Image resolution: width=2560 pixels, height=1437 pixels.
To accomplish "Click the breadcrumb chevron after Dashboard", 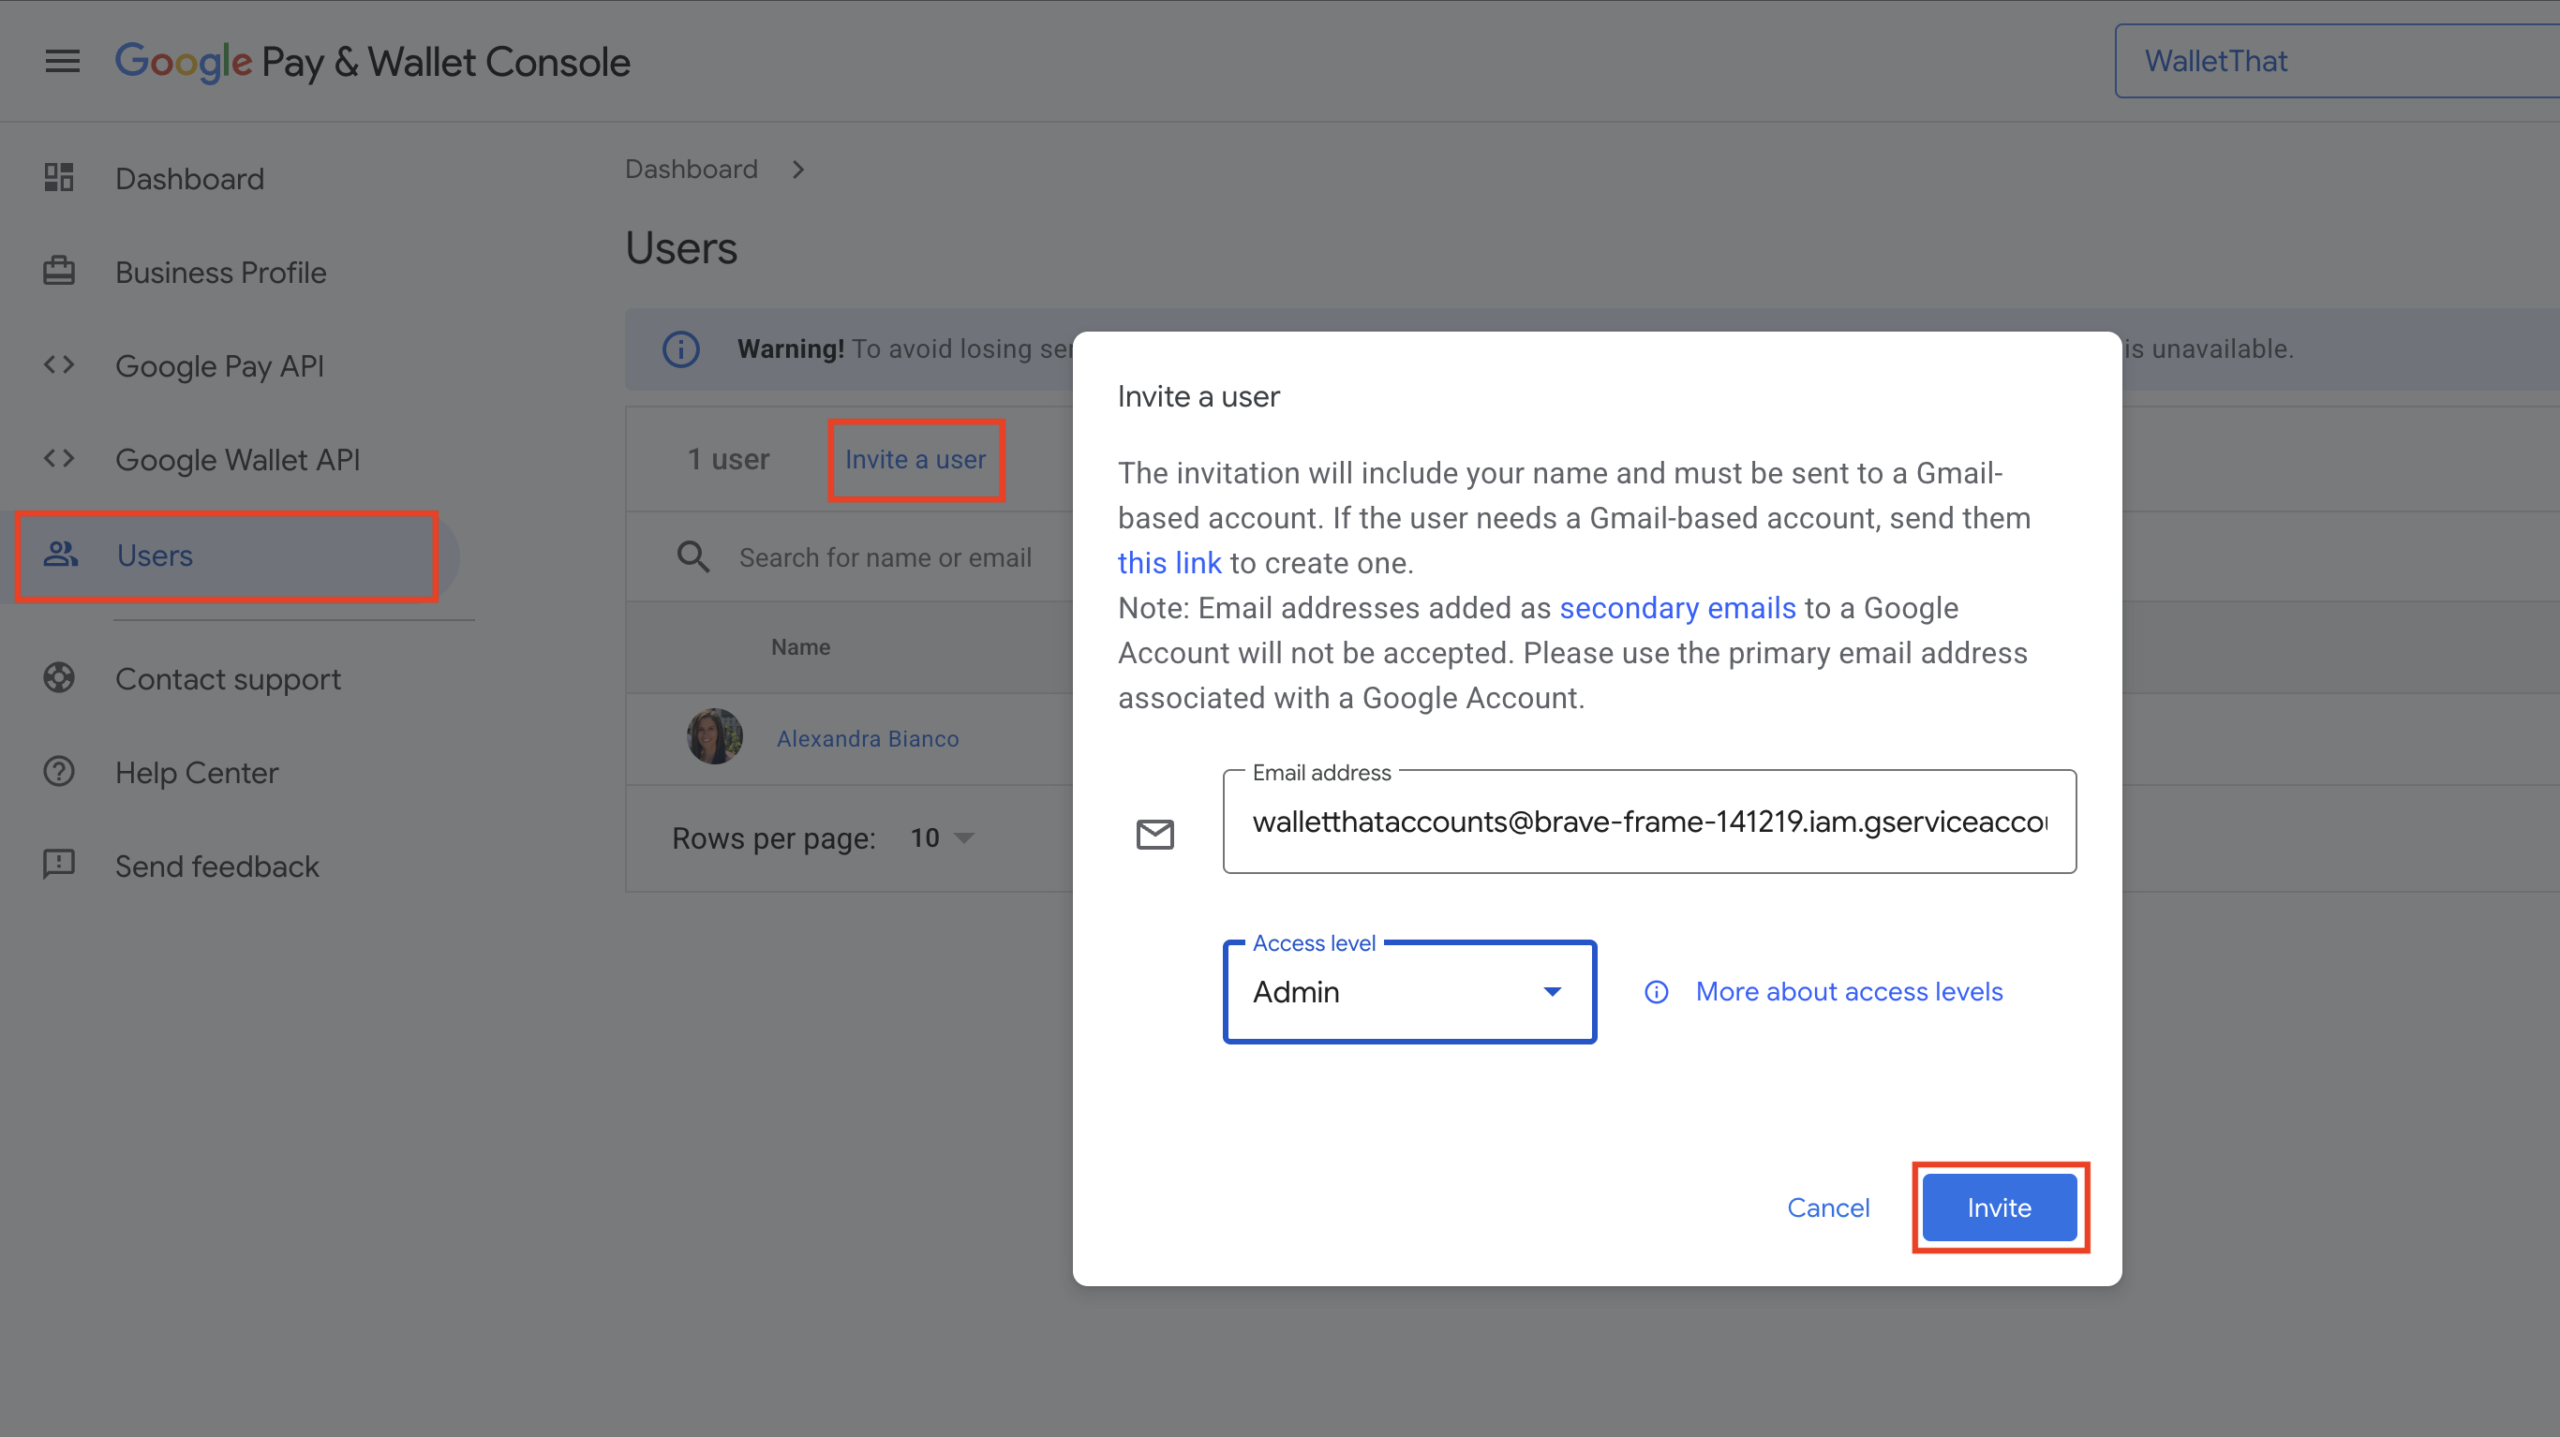I will tap(798, 170).
